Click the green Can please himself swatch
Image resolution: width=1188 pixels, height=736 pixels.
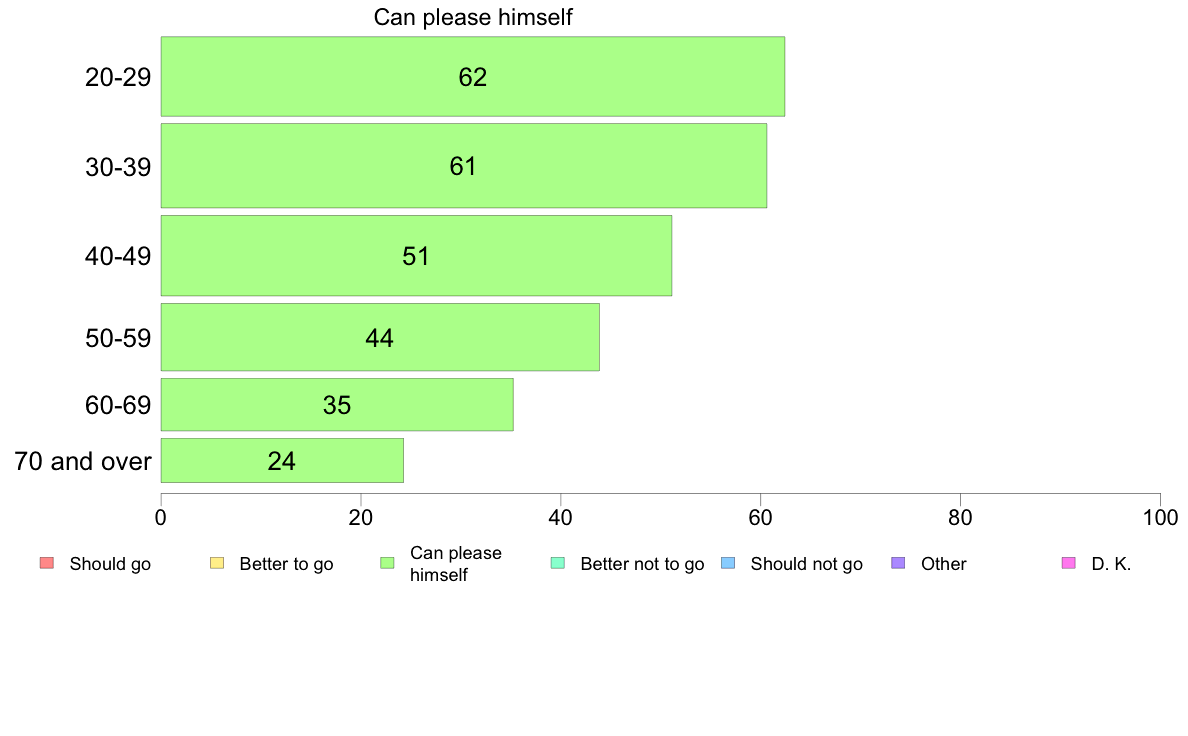pos(388,563)
